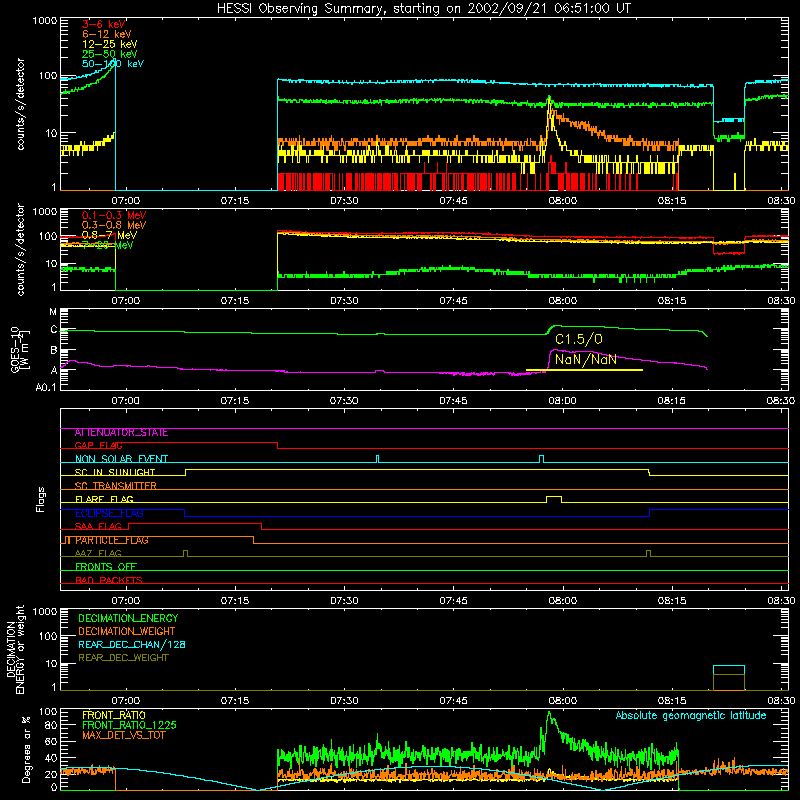Click the FRONT_RATIO_1225 legend label
Viewport: 800px width, 800px height.
(129, 725)
